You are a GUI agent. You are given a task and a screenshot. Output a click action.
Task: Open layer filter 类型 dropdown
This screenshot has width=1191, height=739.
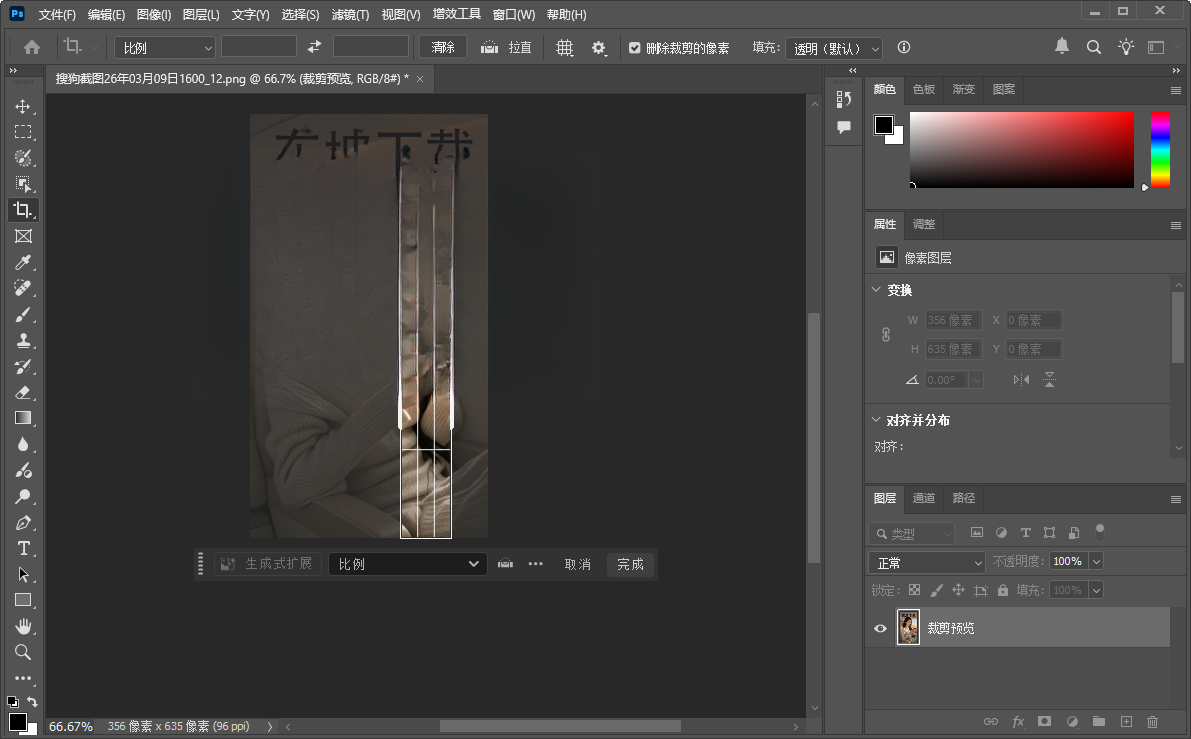[911, 533]
